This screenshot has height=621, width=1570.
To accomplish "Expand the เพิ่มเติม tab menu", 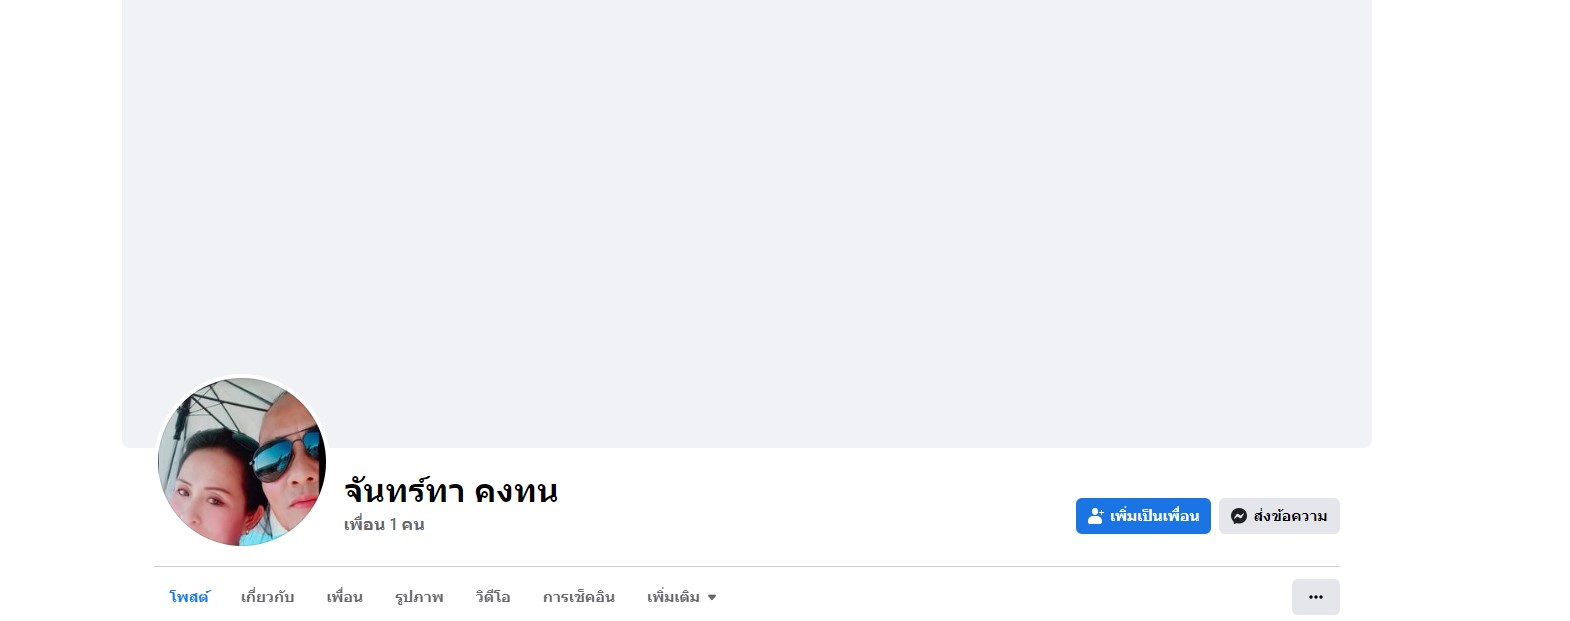I will click(682, 597).
